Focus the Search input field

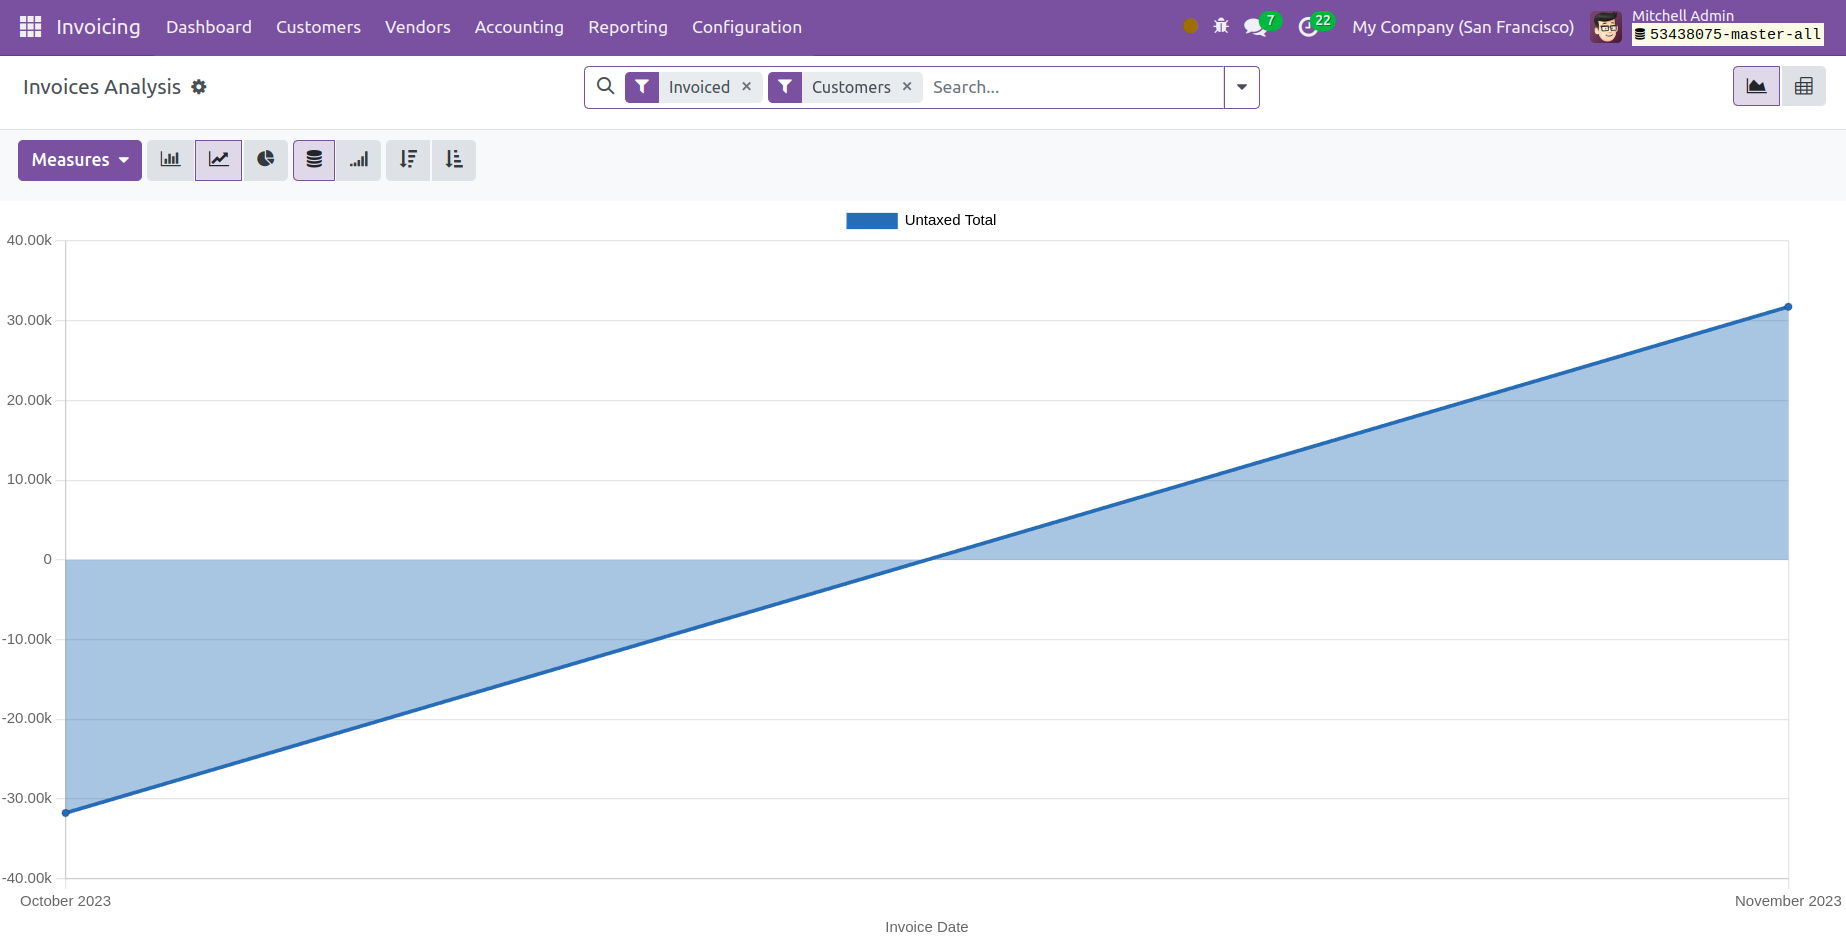[x=1074, y=87]
